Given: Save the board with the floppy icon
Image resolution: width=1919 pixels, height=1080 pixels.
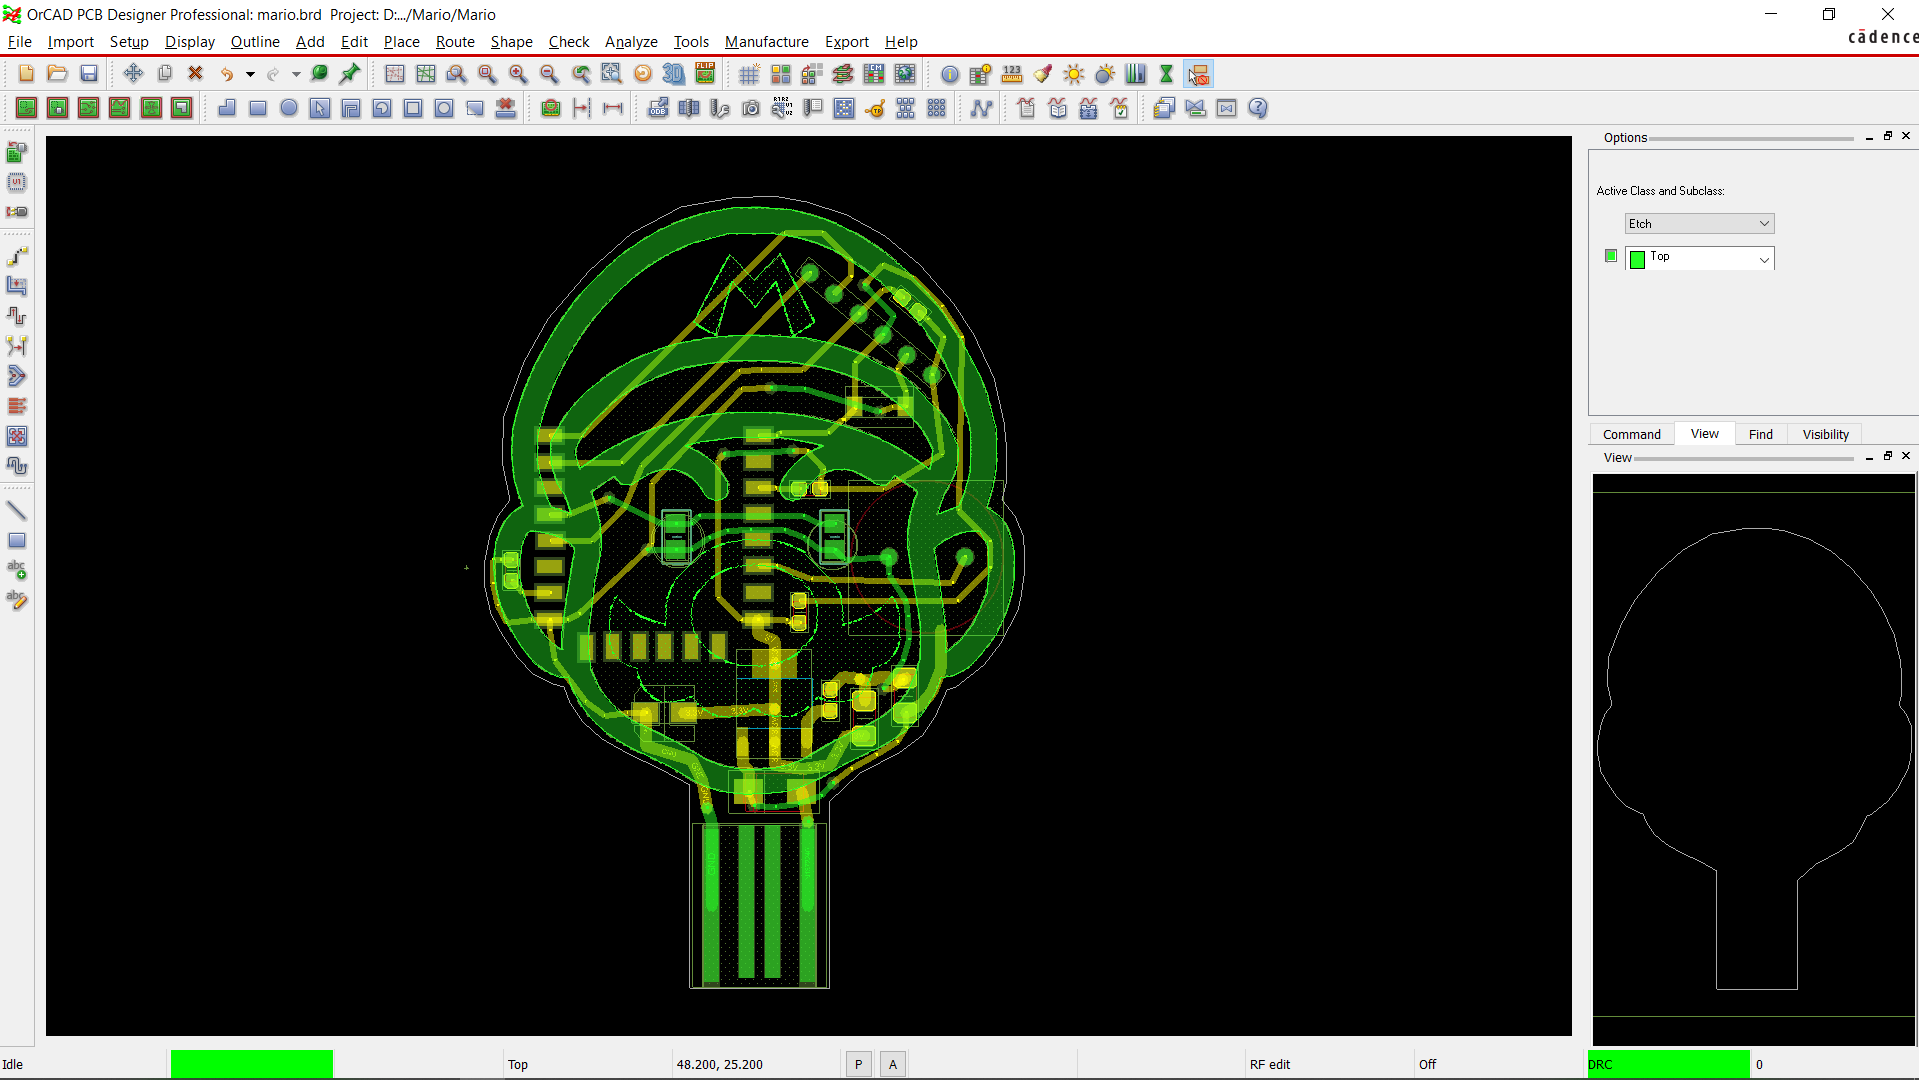Looking at the screenshot, I should pos(89,74).
